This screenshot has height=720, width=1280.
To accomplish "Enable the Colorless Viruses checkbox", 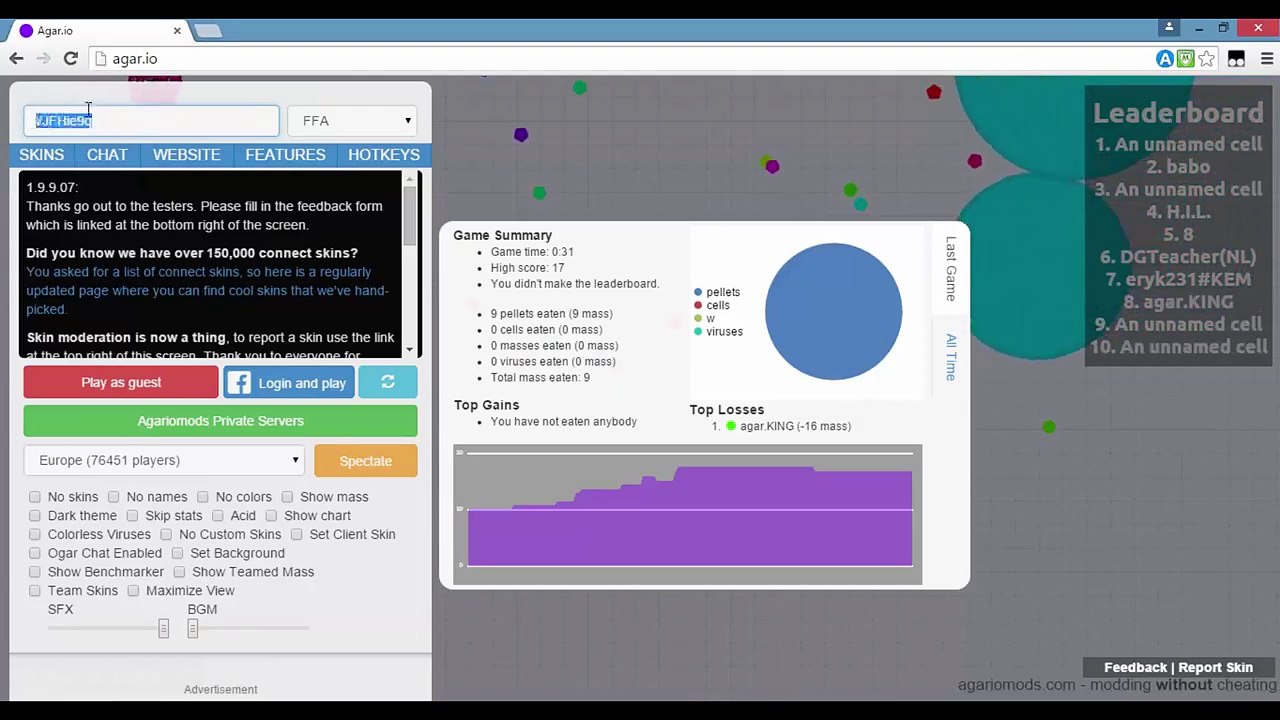I will point(35,535).
